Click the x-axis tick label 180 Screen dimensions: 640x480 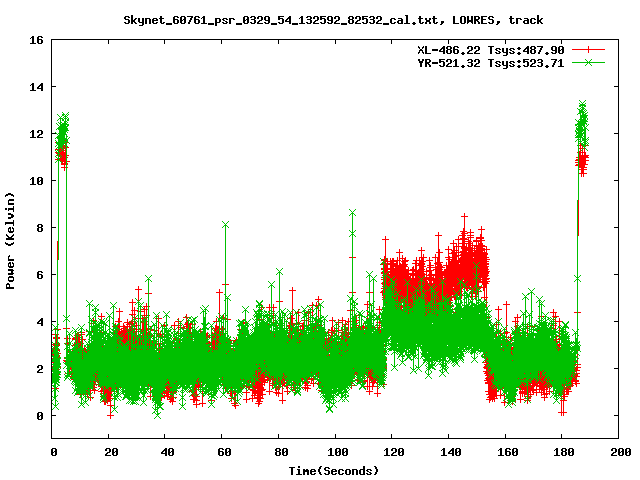[564, 452]
